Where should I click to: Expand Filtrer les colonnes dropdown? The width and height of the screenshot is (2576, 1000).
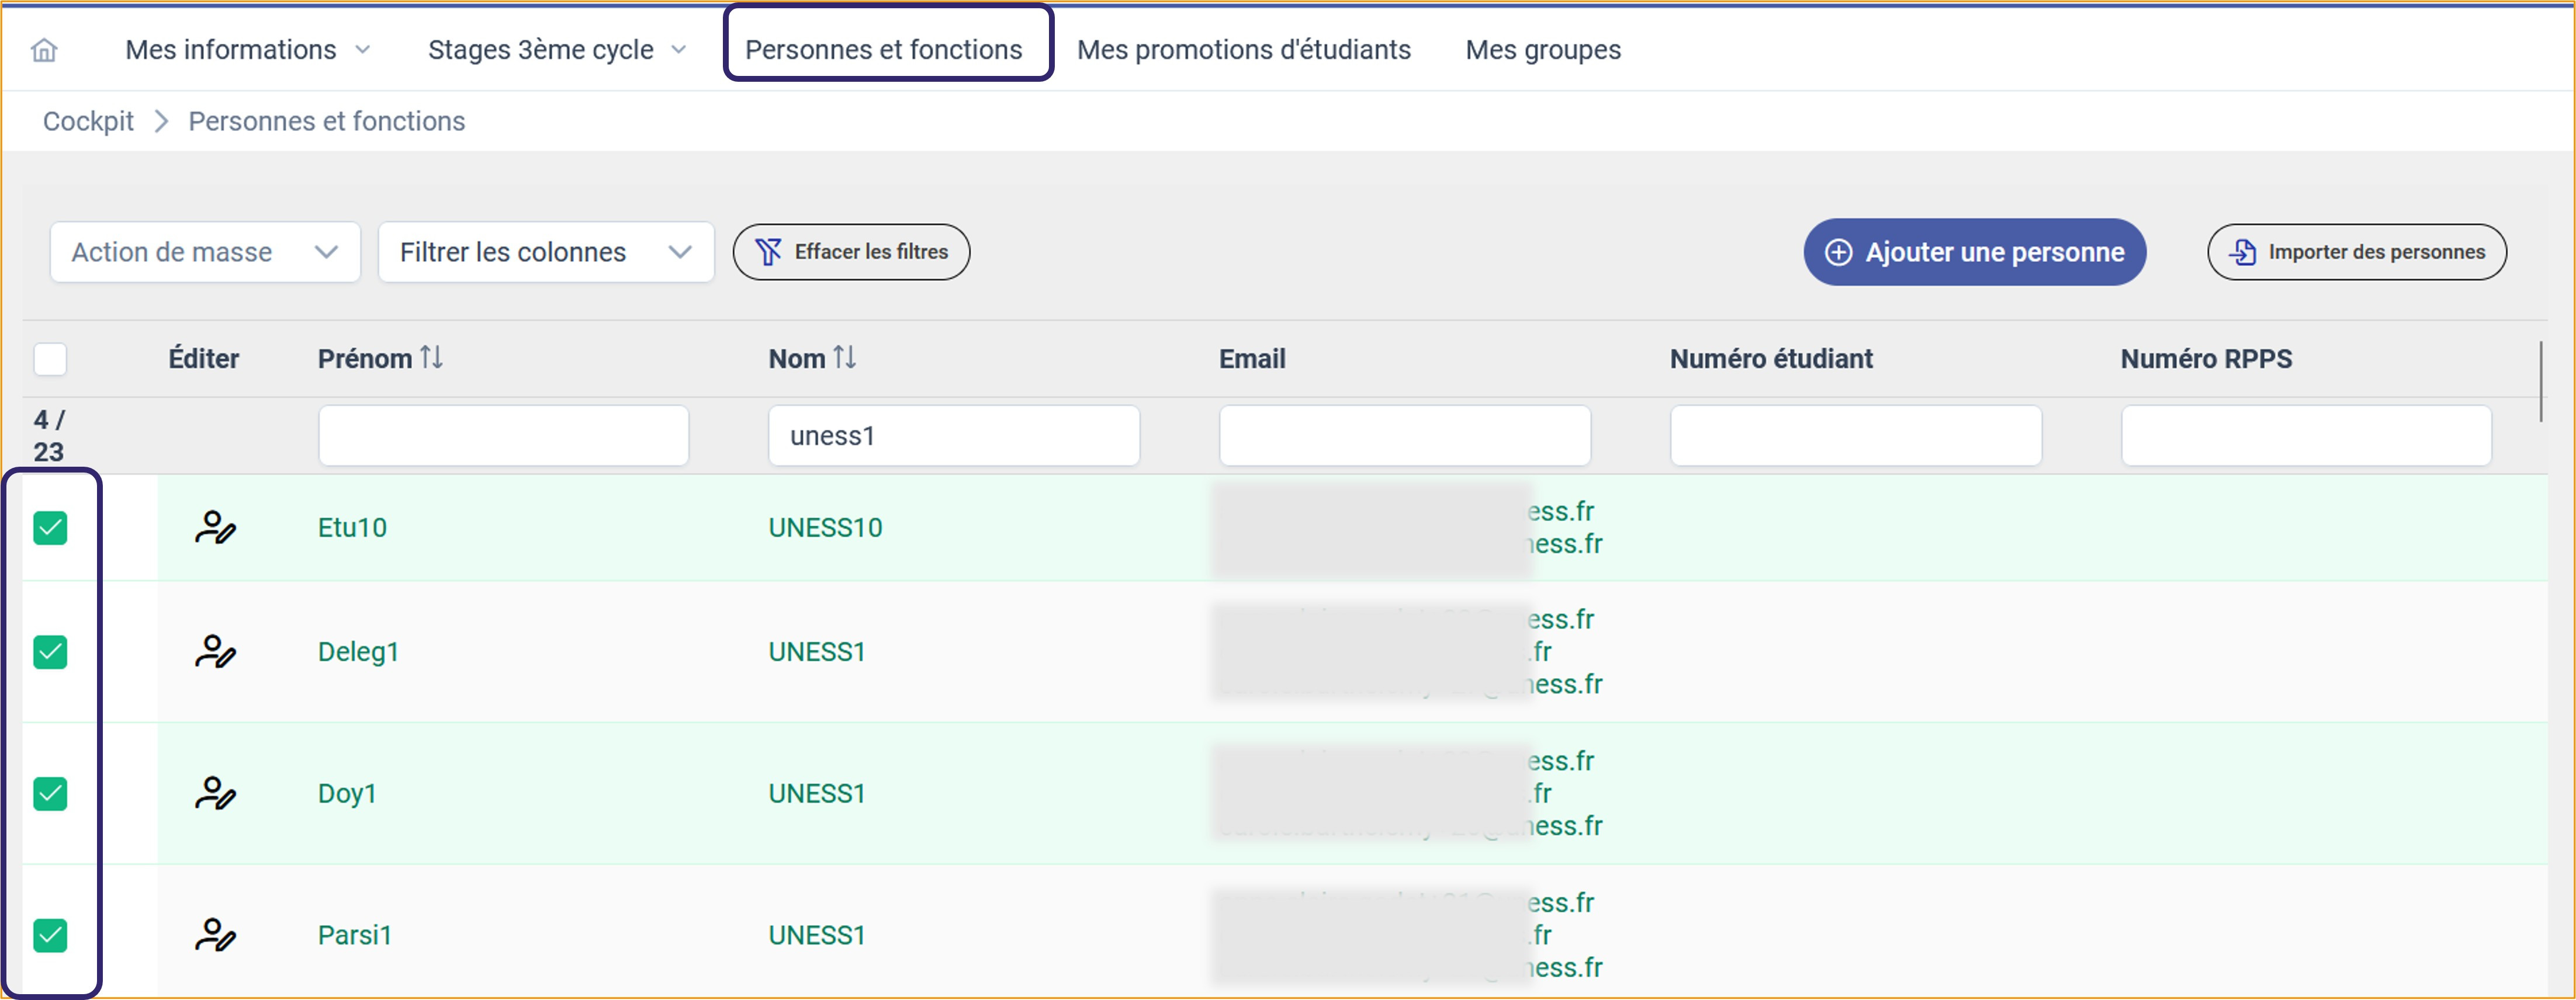pyautogui.click(x=546, y=252)
